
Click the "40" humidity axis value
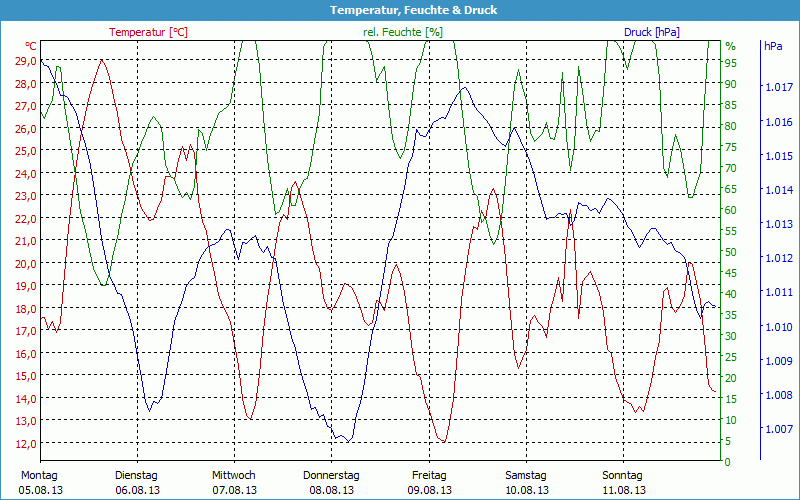pos(731,294)
